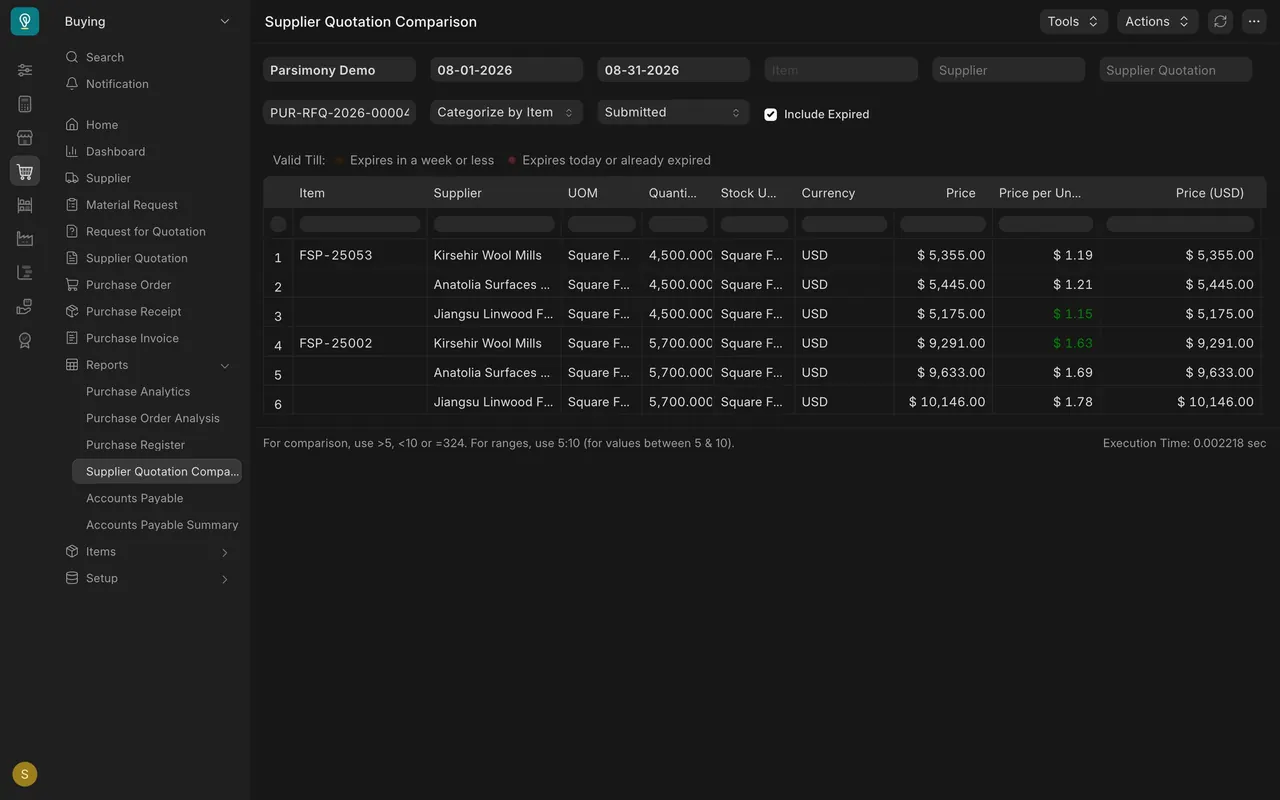This screenshot has width=1280, height=800.
Task: Click the refresh report icon
Action: (x=1220, y=21)
